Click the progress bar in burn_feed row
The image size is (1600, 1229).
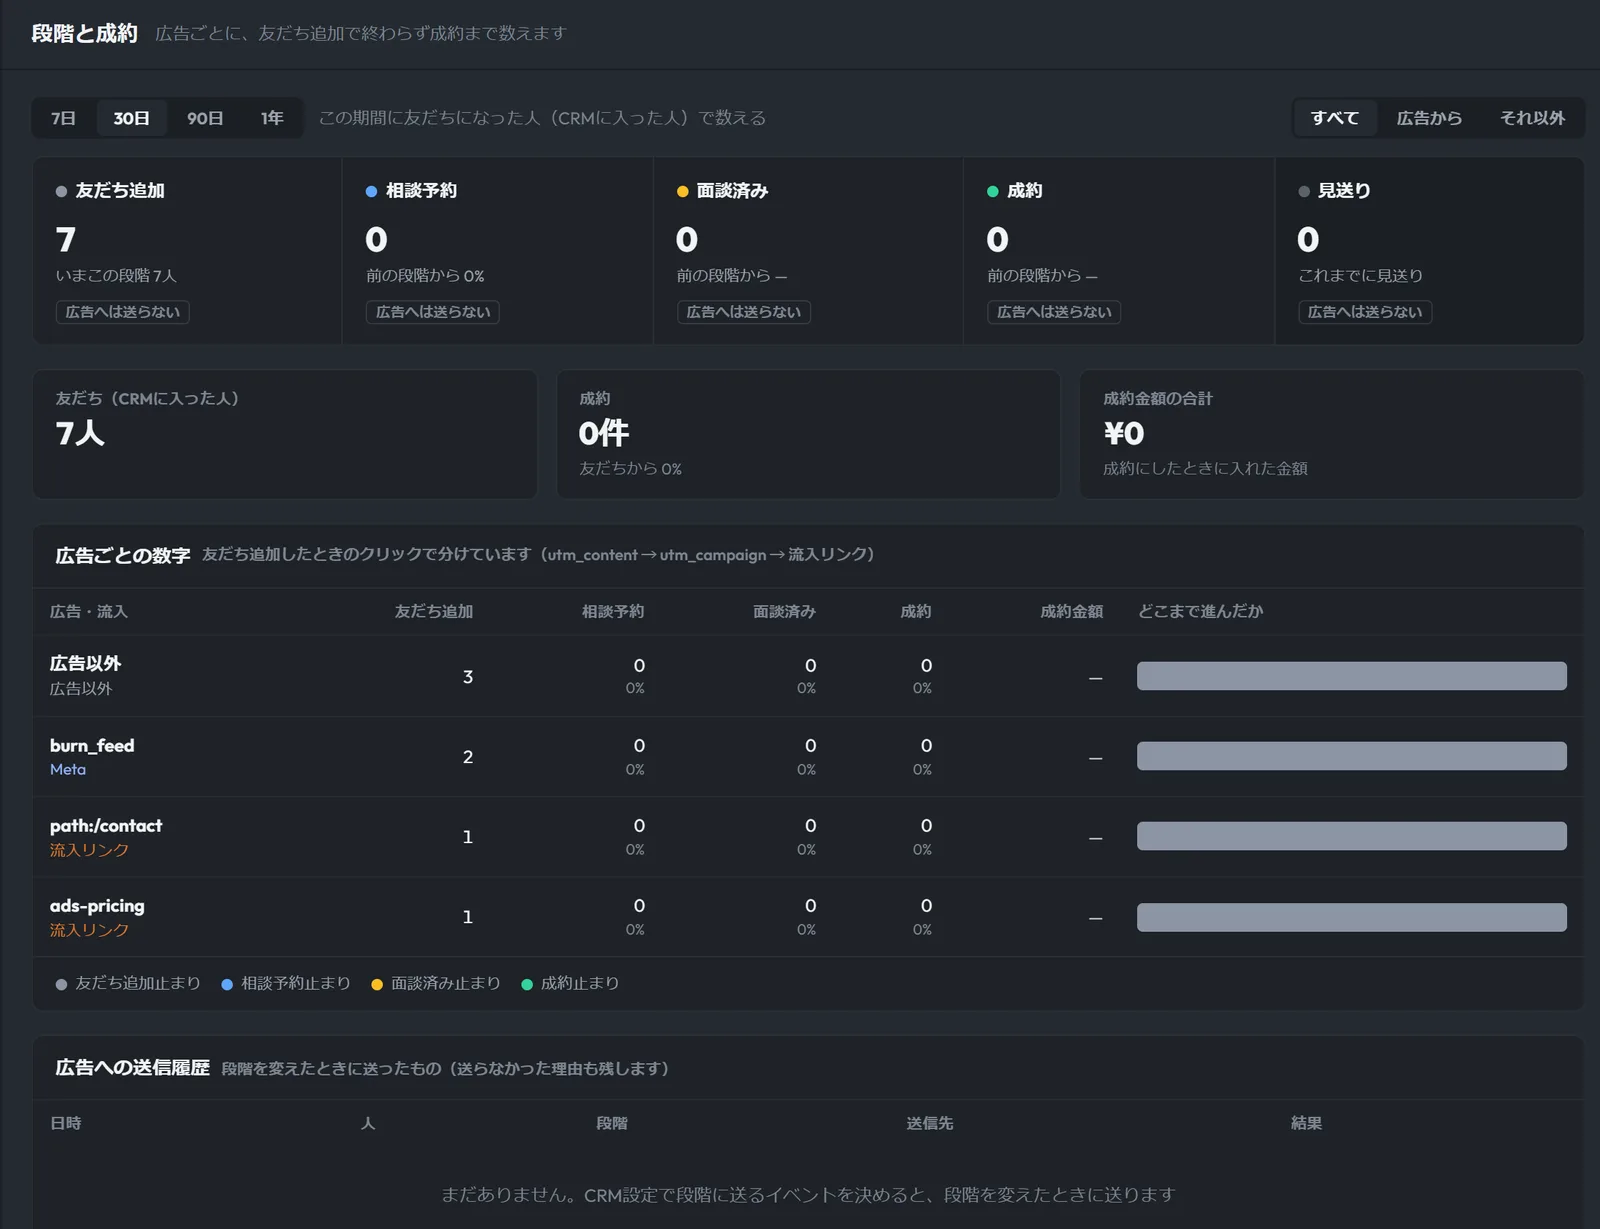(1352, 756)
